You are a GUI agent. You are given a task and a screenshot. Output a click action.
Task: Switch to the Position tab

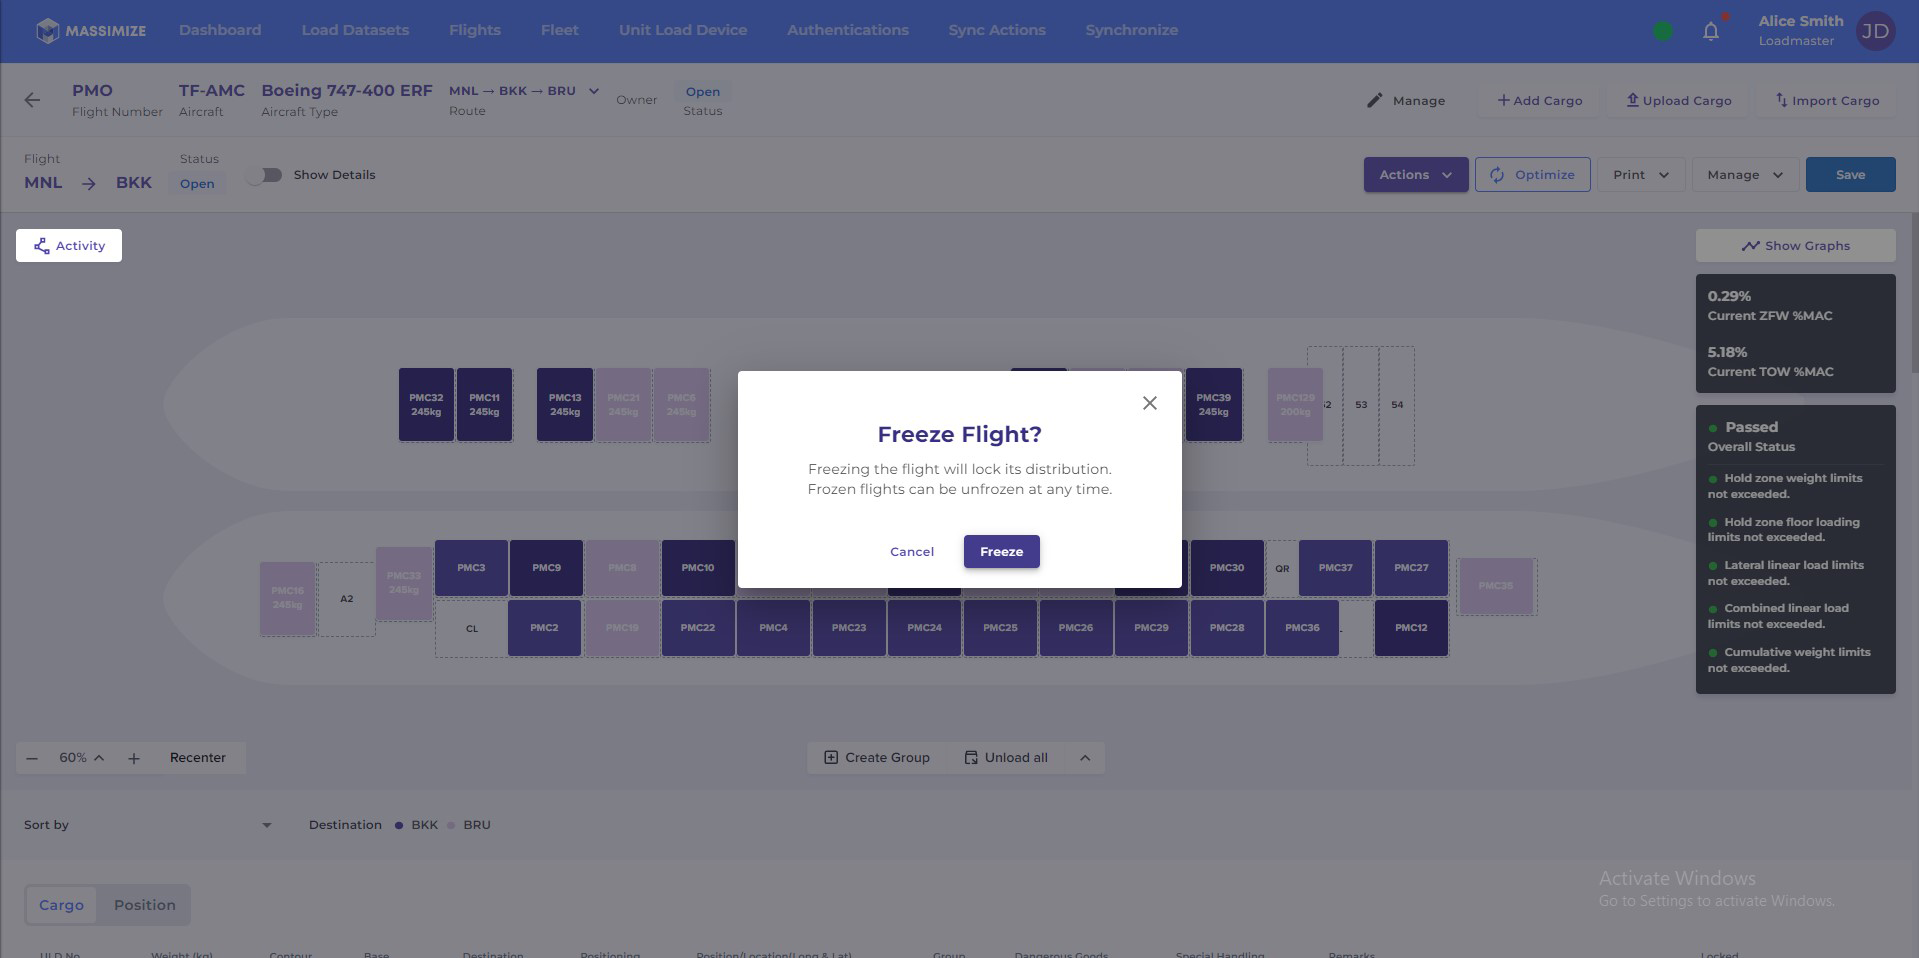(145, 905)
